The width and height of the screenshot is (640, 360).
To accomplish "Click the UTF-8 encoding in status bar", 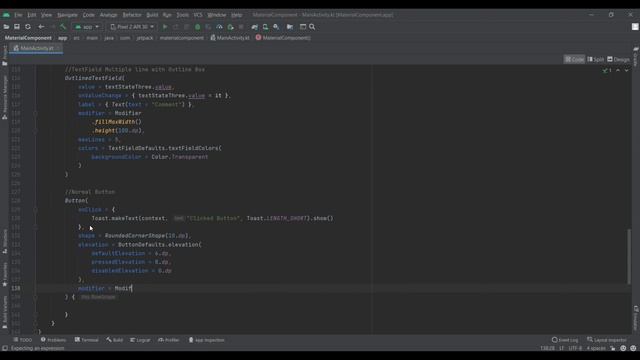I will click(x=575, y=348).
